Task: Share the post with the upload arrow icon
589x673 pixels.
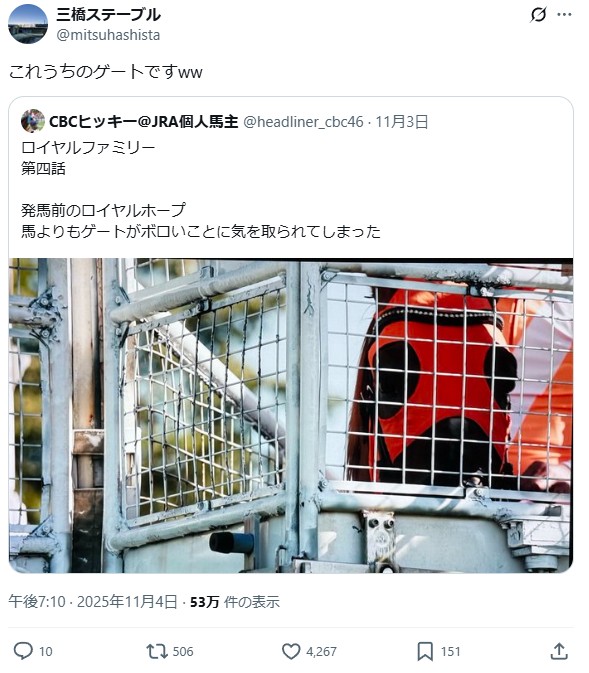Action: coord(559,651)
